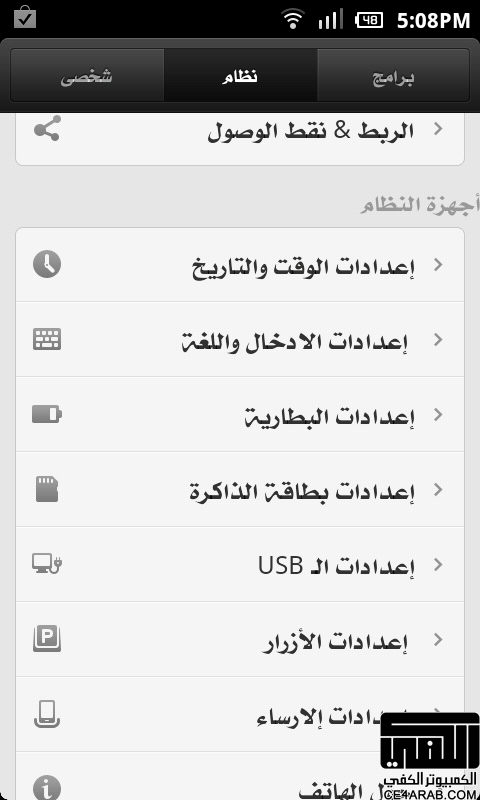Expand chevron next to الربط & نقط الوصول
Screen dimensions: 480x800
point(438,129)
